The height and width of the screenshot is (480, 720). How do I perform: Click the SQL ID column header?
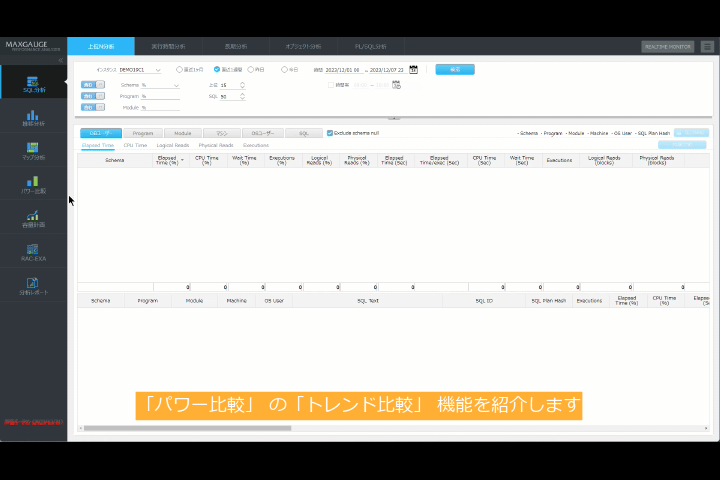(484, 301)
